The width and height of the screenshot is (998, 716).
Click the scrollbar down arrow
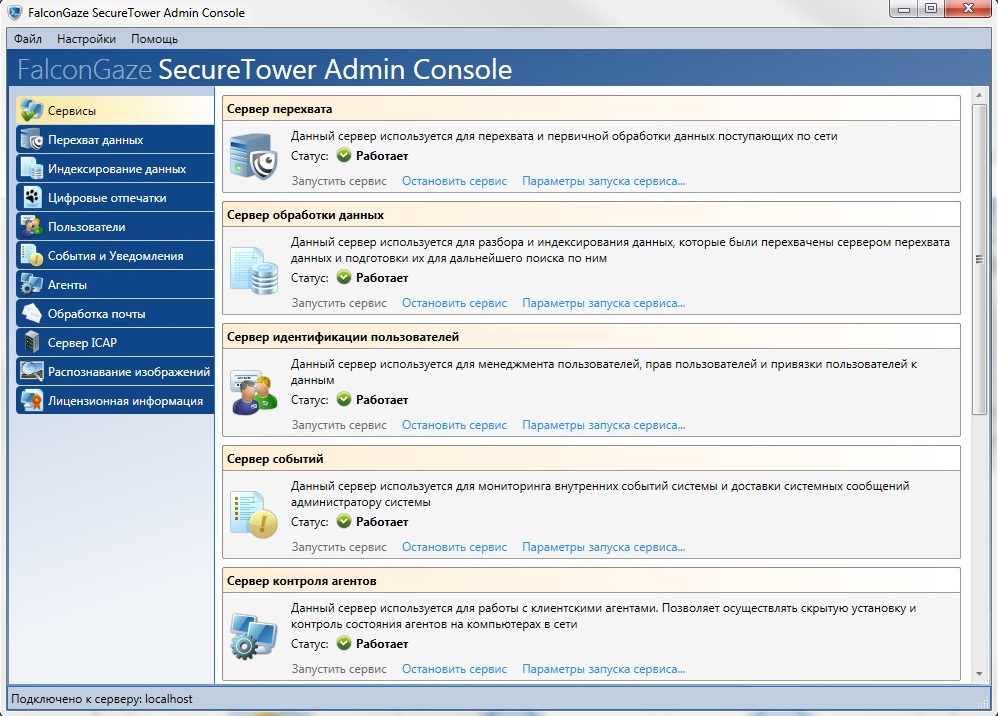(x=979, y=674)
